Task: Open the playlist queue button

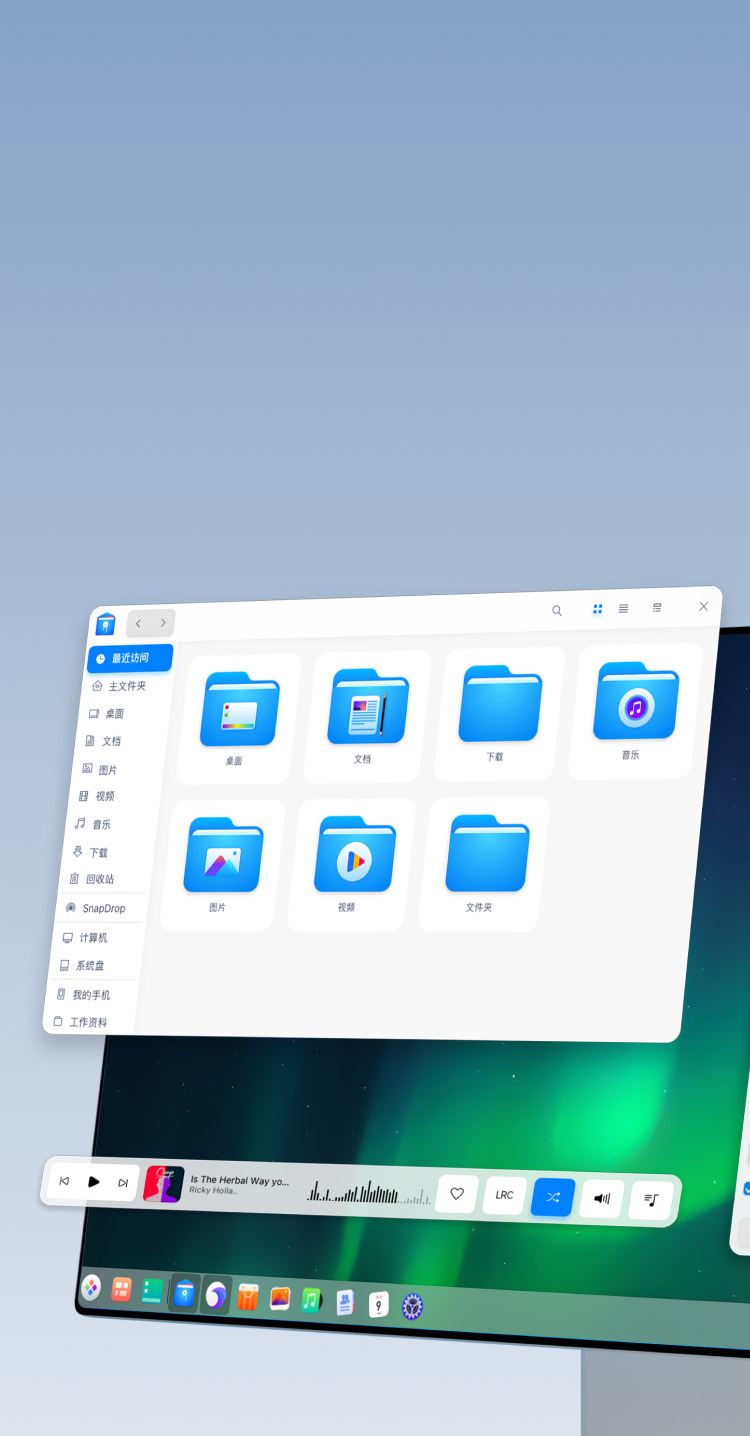Action: click(651, 1200)
